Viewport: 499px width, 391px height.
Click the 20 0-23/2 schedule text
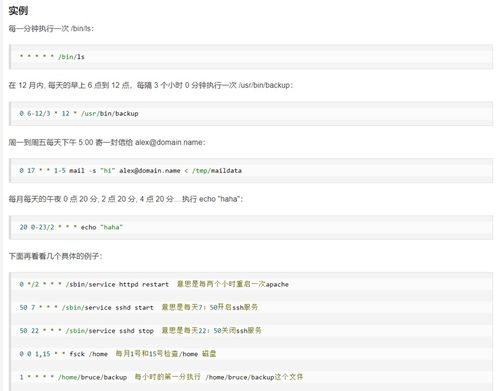click(x=37, y=227)
